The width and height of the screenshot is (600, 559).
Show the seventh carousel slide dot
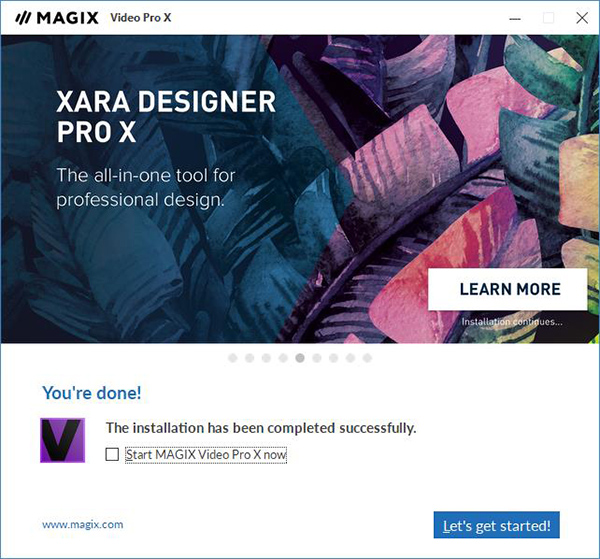pyautogui.click(x=334, y=358)
